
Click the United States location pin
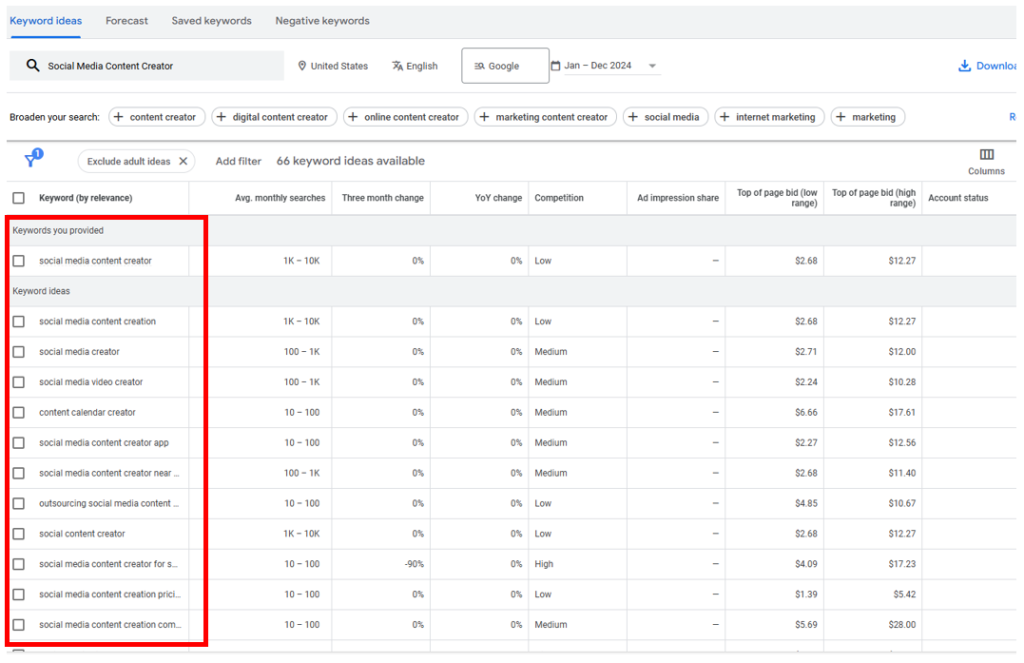pos(302,66)
